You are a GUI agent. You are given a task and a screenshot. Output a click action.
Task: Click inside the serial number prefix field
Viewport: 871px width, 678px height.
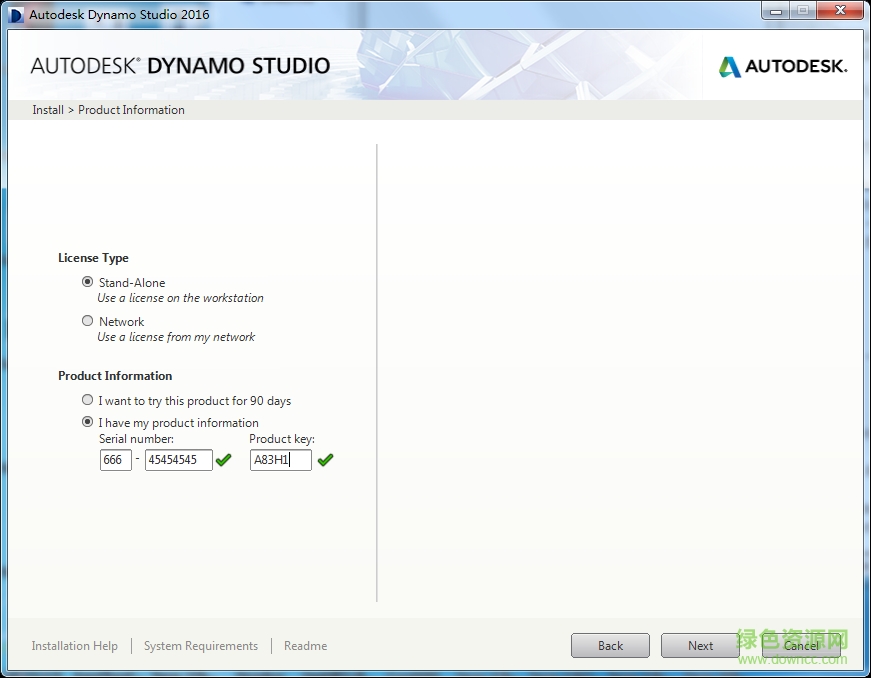coord(115,460)
